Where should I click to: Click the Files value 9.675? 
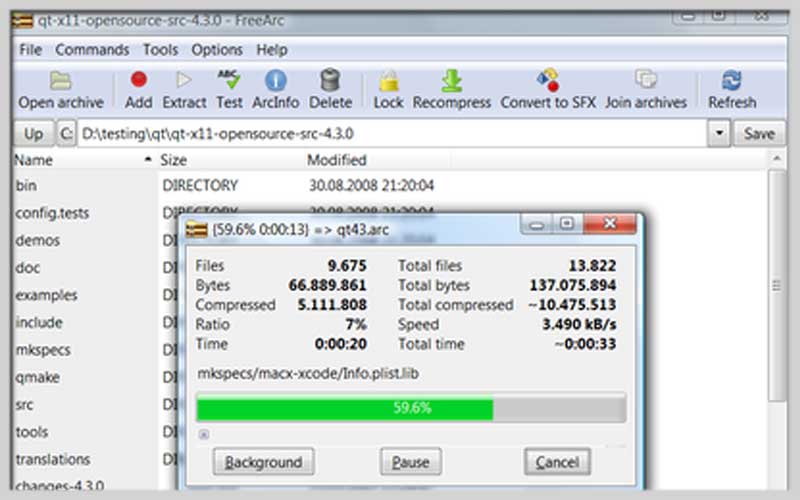click(347, 265)
